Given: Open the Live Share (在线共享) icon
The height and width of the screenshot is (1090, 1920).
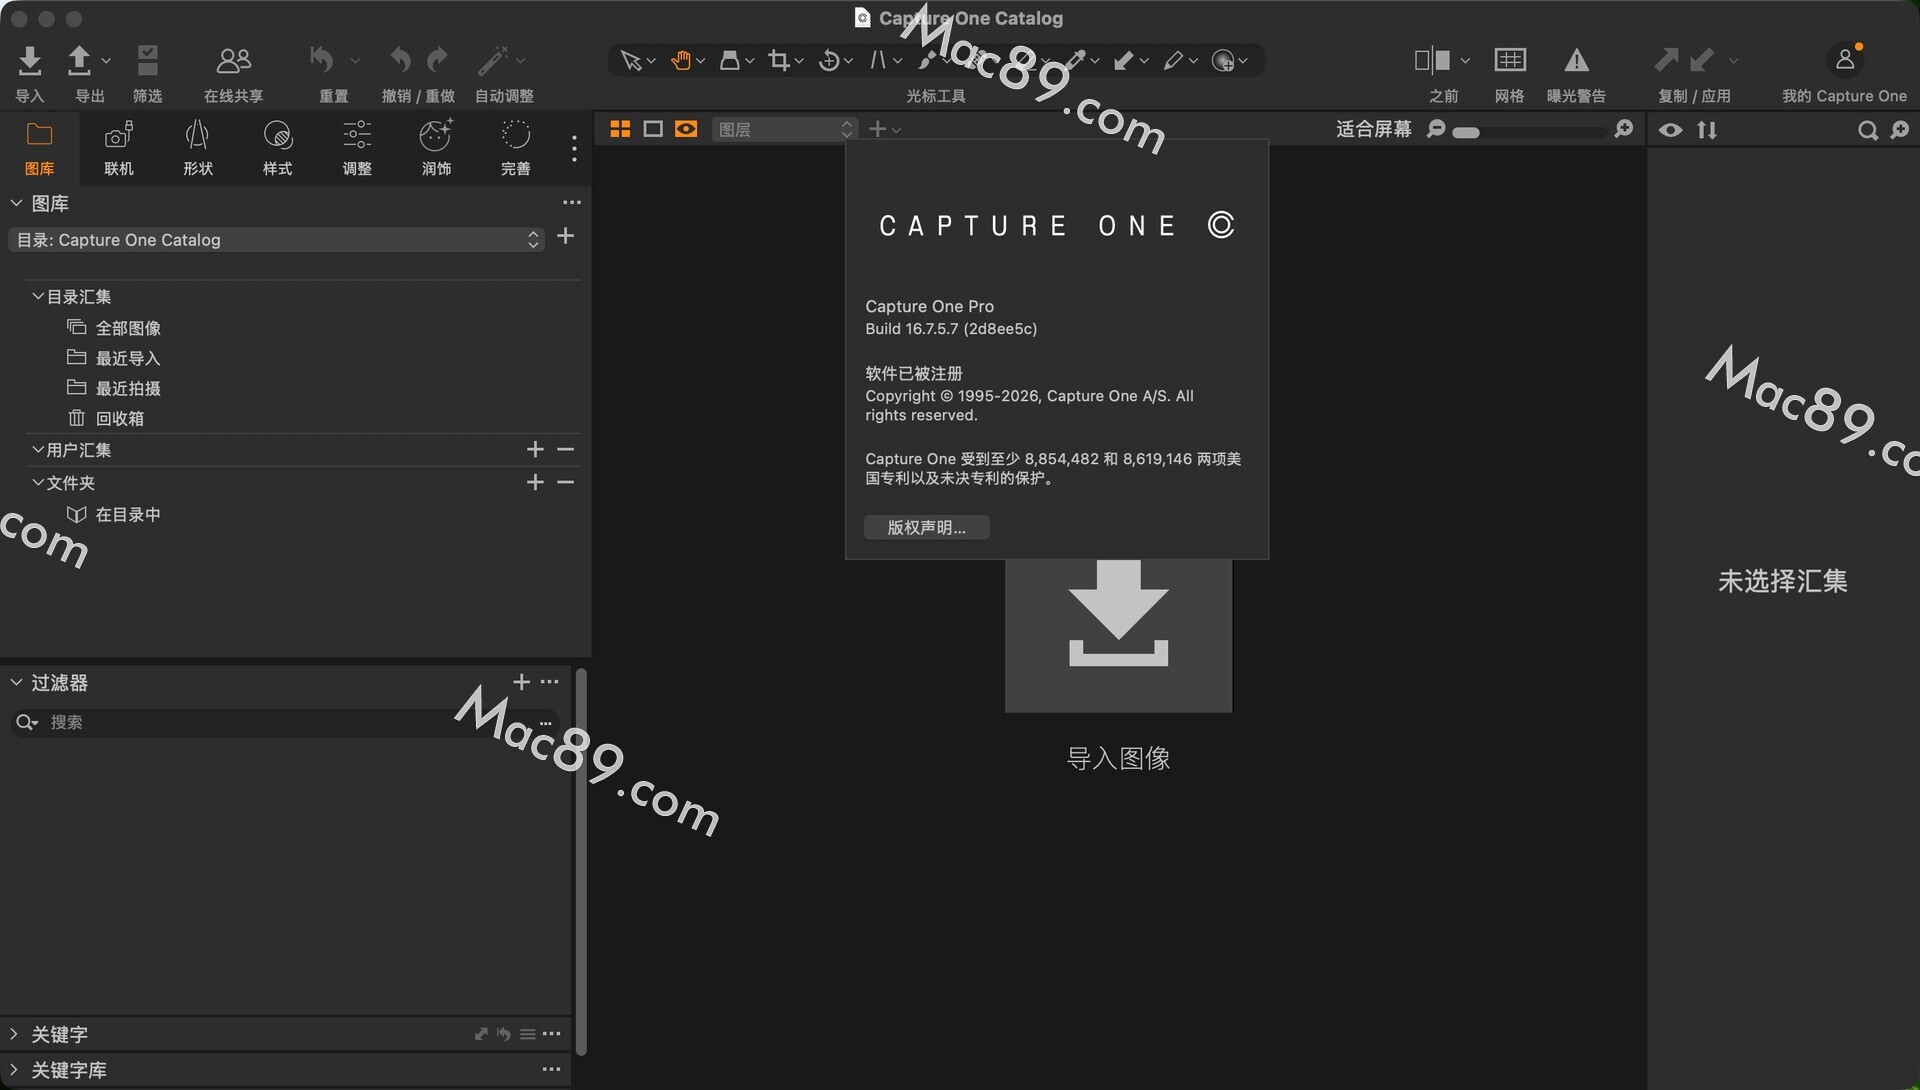Looking at the screenshot, I should [233, 62].
